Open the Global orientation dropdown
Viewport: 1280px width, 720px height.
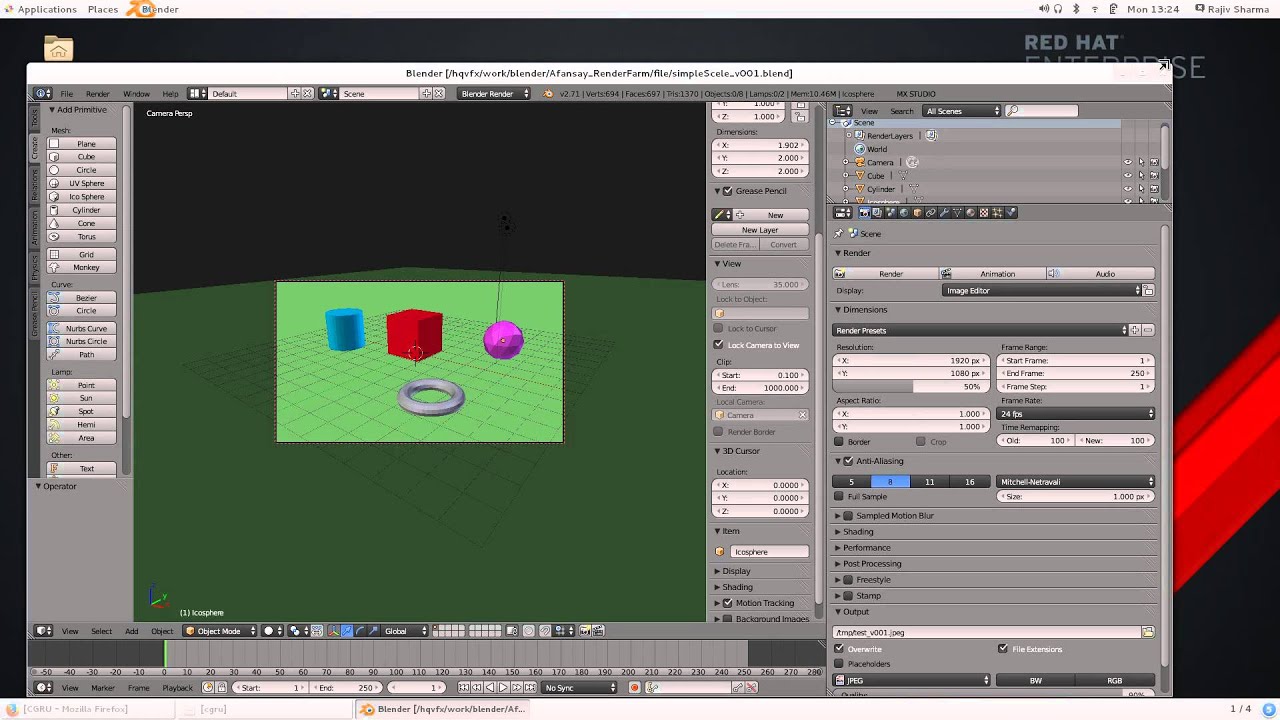(x=405, y=631)
